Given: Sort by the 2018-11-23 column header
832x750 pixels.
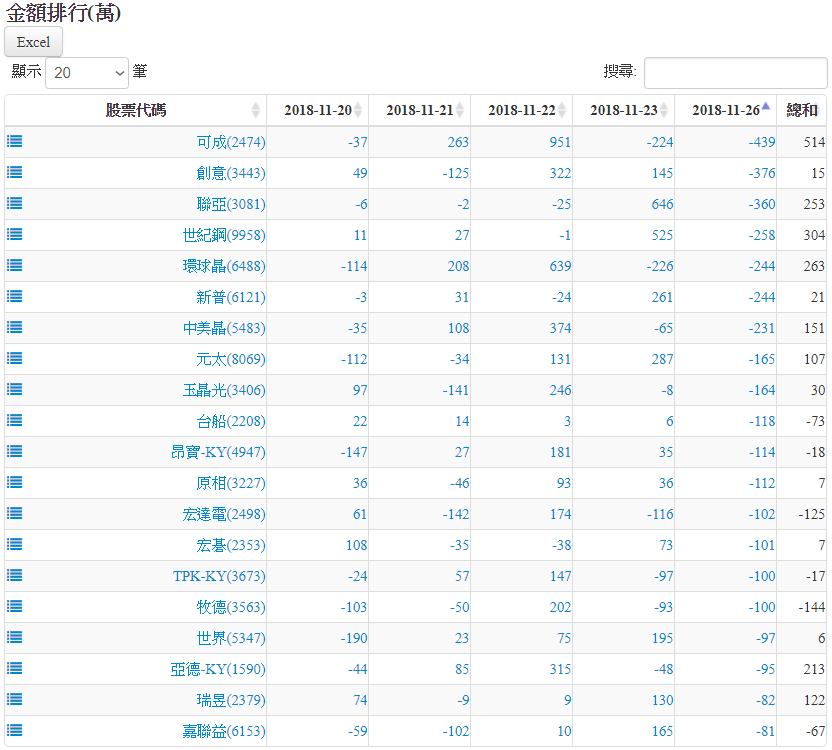Looking at the screenshot, I should click(x=623, y=110).
